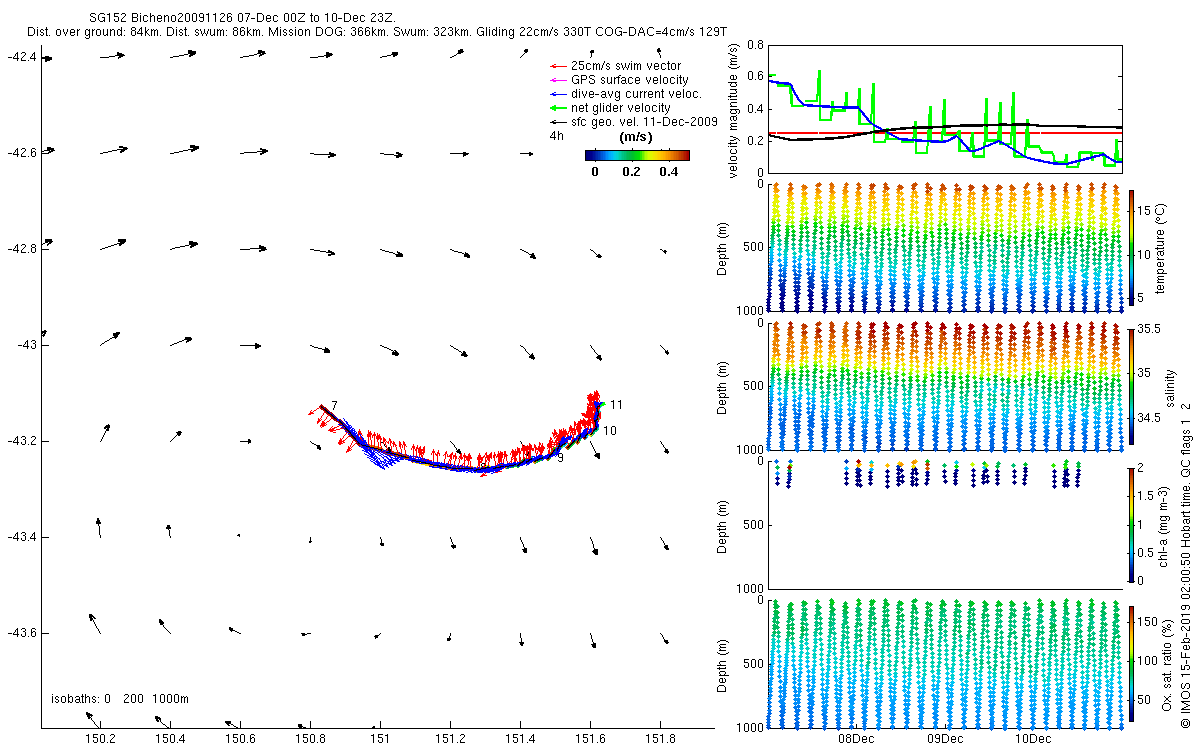Click the '500' depth tick of the chl-a panel

(x=755, y=524)
